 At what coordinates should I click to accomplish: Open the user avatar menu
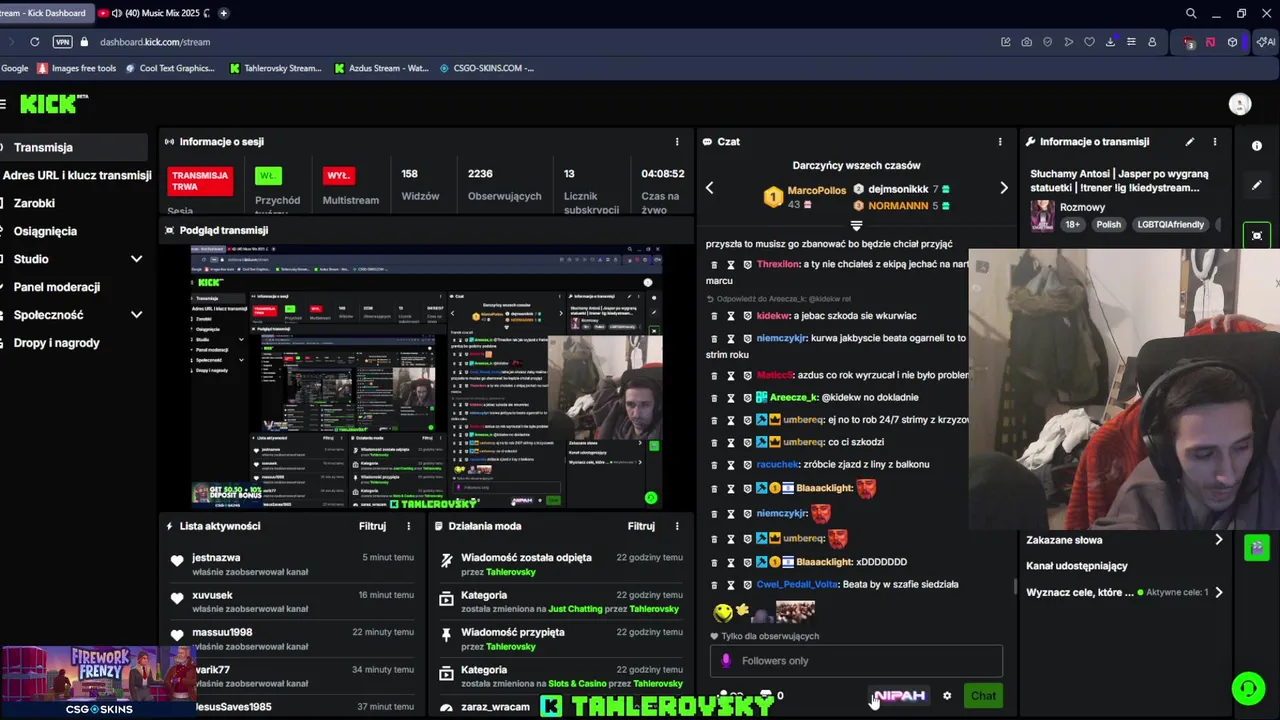[x=1240, y=104]
